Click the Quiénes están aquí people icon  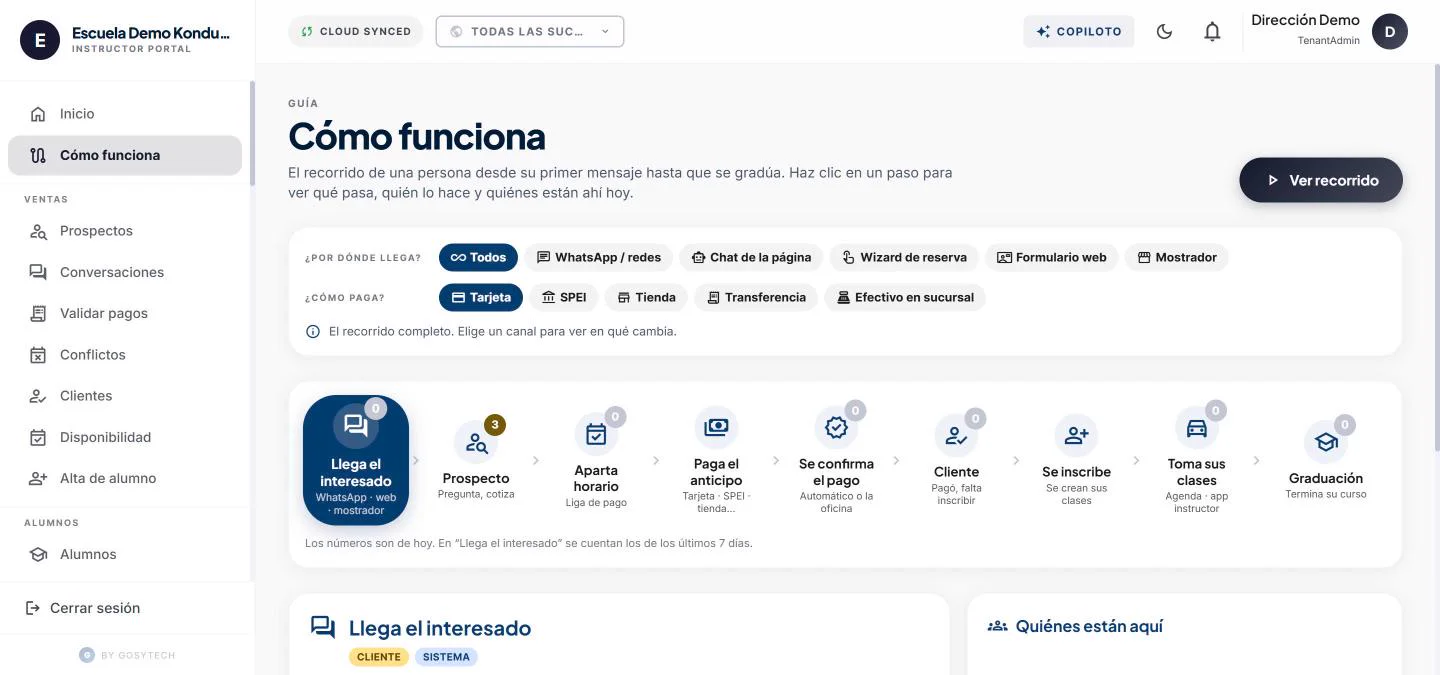[x=997, y=626]
